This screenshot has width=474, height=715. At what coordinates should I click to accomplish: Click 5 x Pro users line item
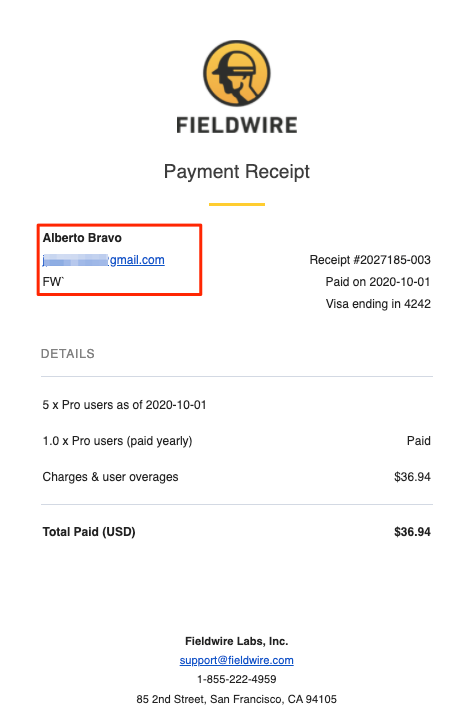(124, 405)
